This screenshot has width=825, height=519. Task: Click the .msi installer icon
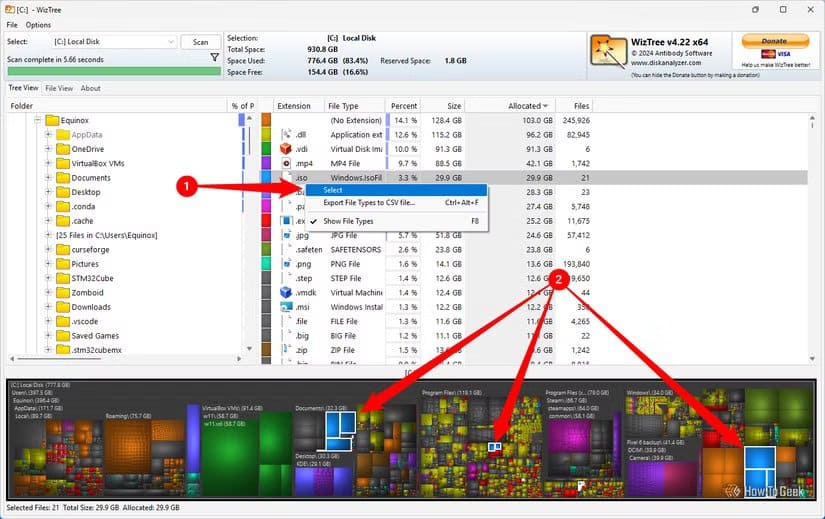coord(286,306)
